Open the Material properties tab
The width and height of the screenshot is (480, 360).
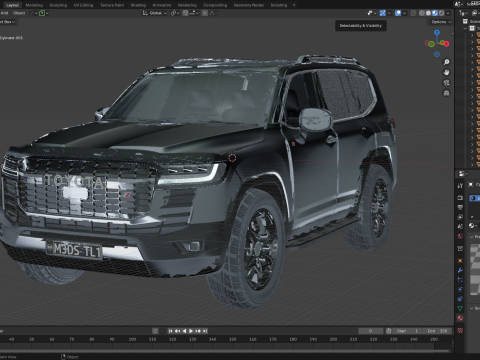tap(460, 318)
